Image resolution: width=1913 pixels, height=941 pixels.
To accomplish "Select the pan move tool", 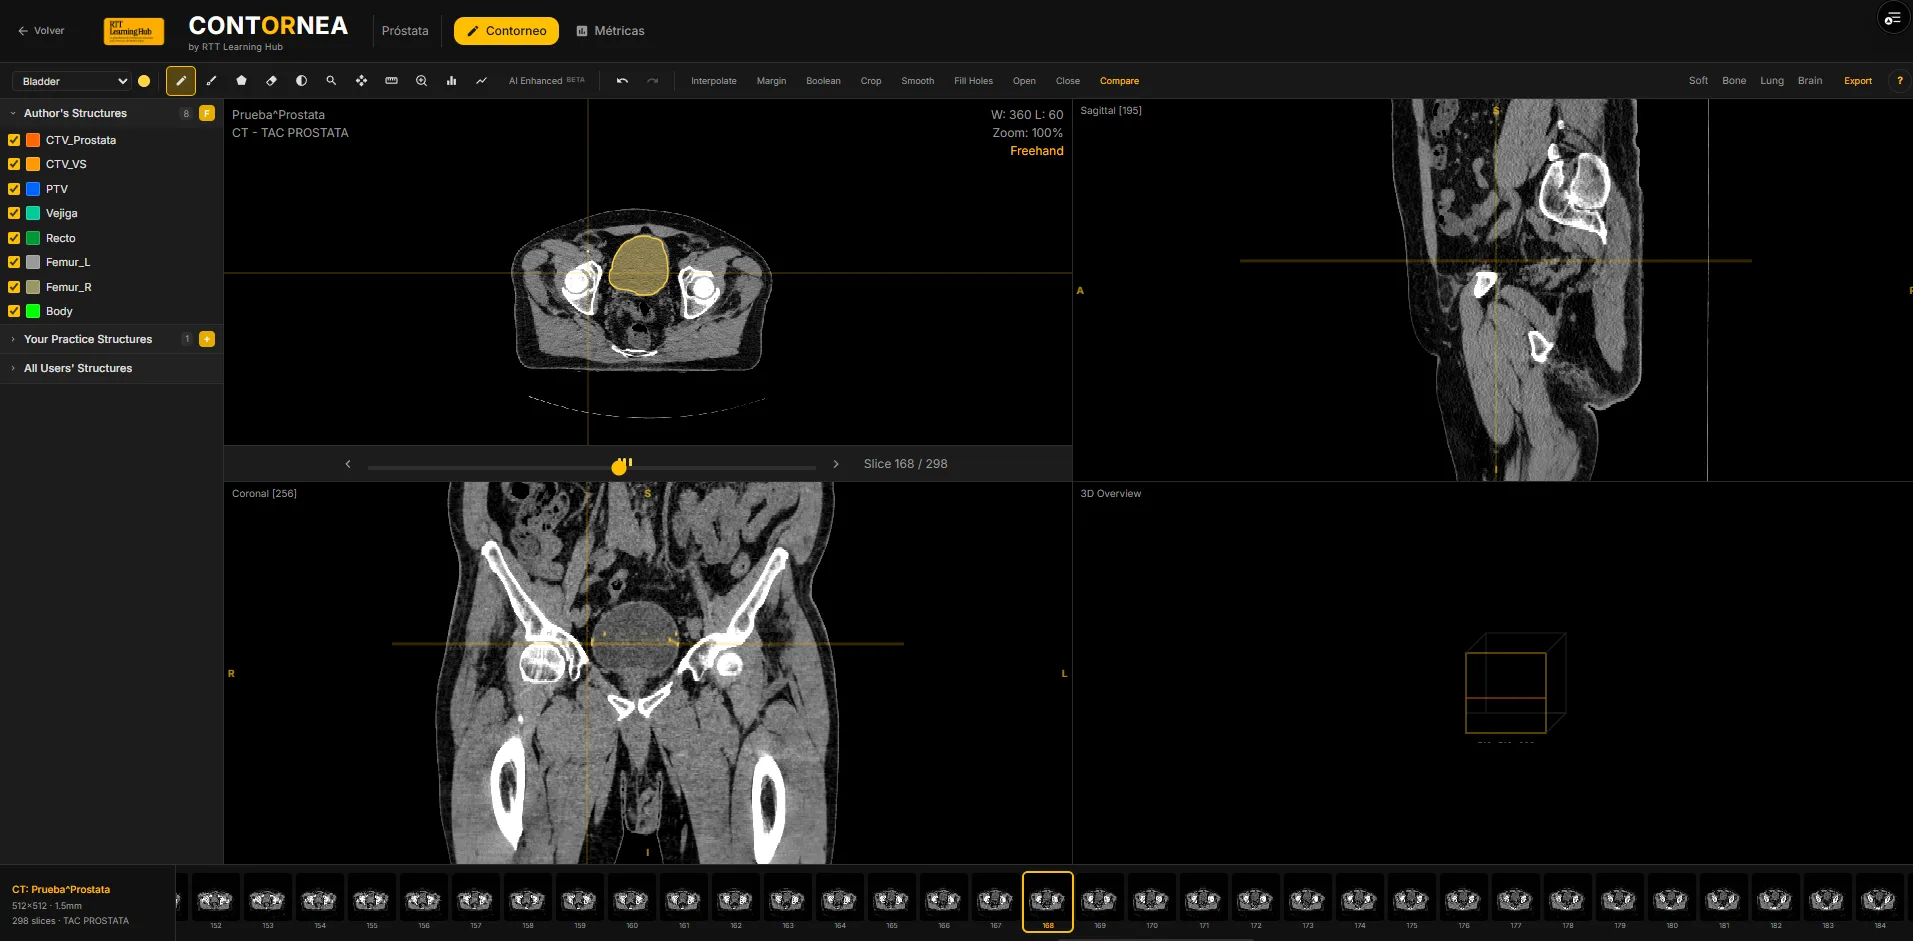I will pos(361,81).
